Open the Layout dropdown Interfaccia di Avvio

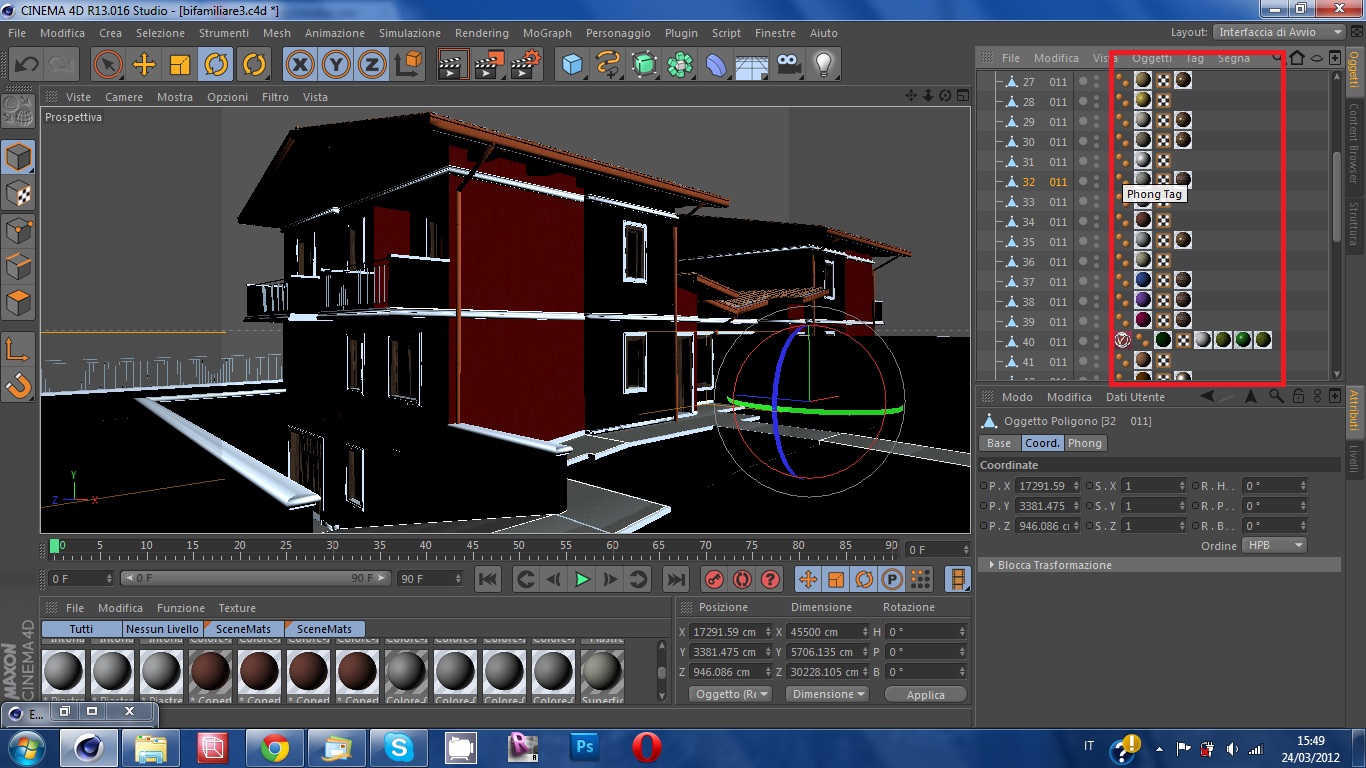tap(1279, 33)
